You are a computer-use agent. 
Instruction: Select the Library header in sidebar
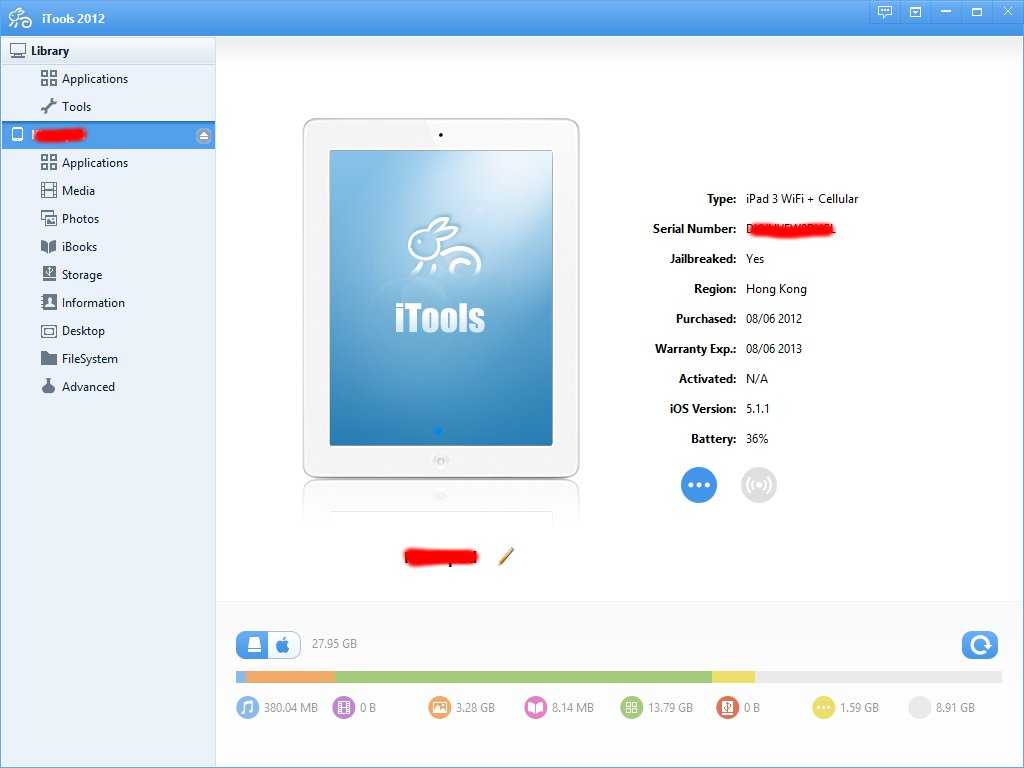[x=108, y=51]
